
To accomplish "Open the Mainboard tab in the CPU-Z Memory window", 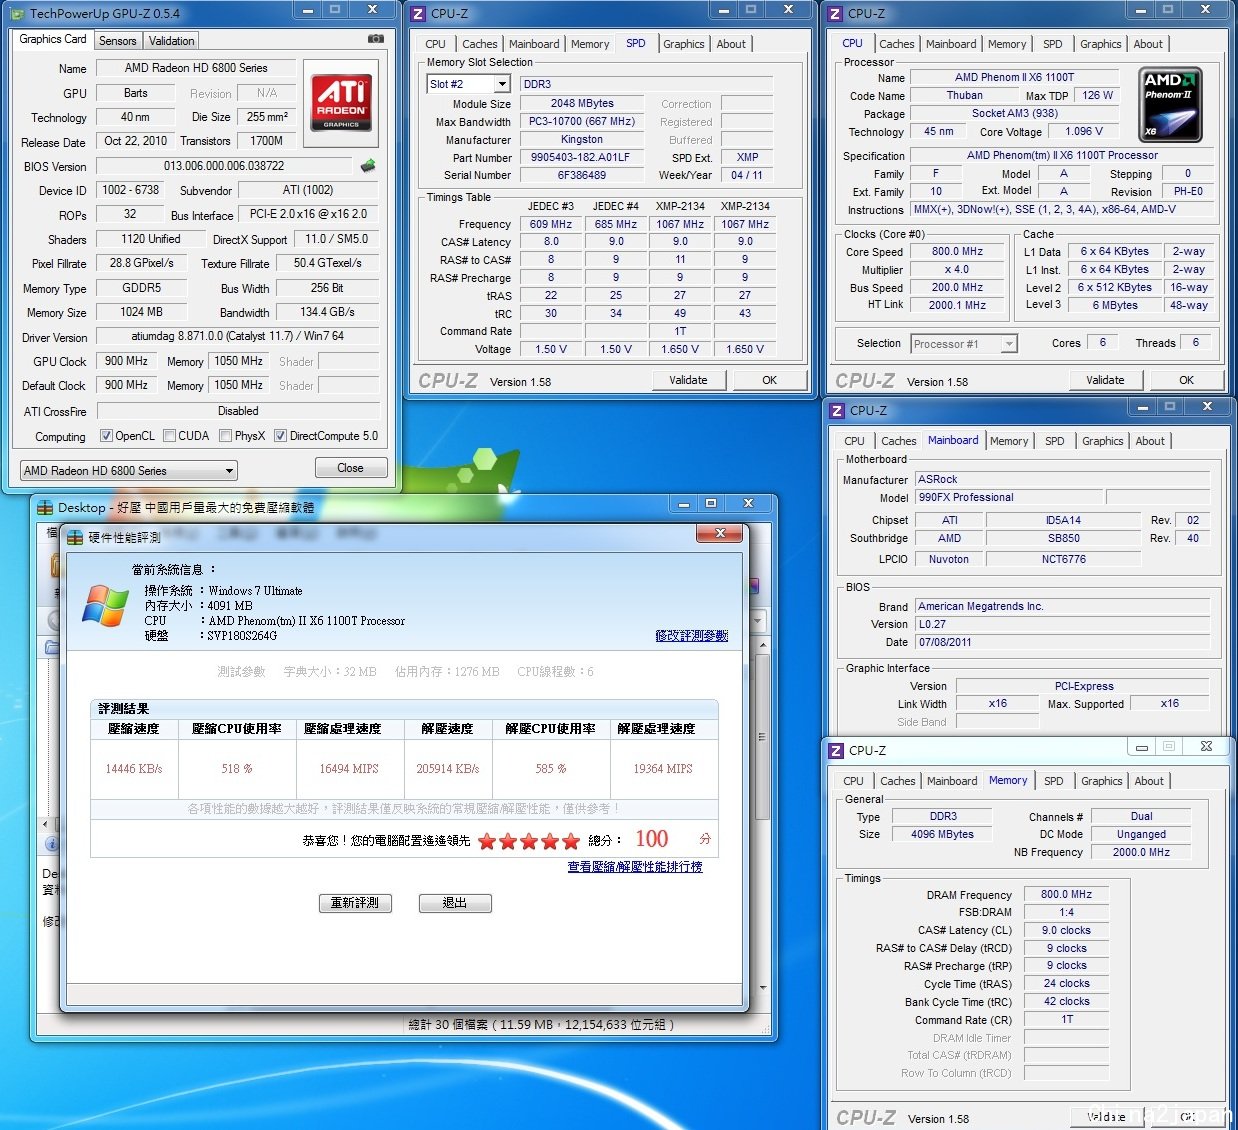I will 952,781.
